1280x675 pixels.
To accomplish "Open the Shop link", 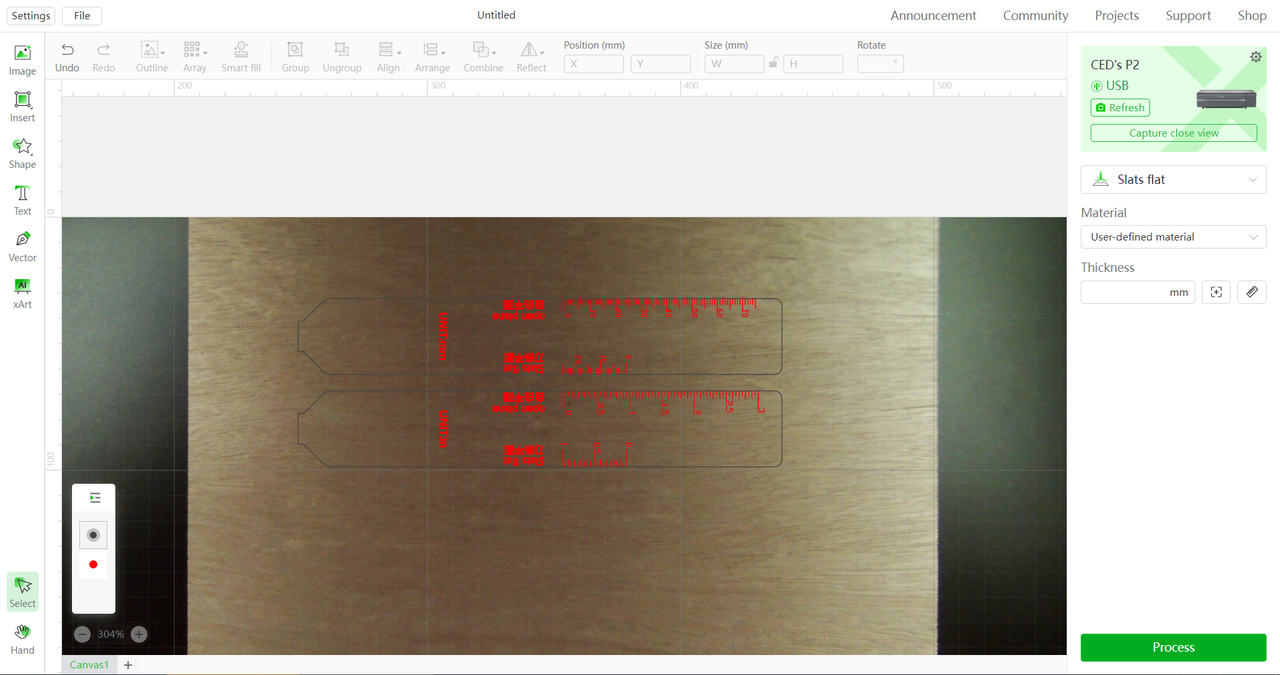I will 1252,16.
